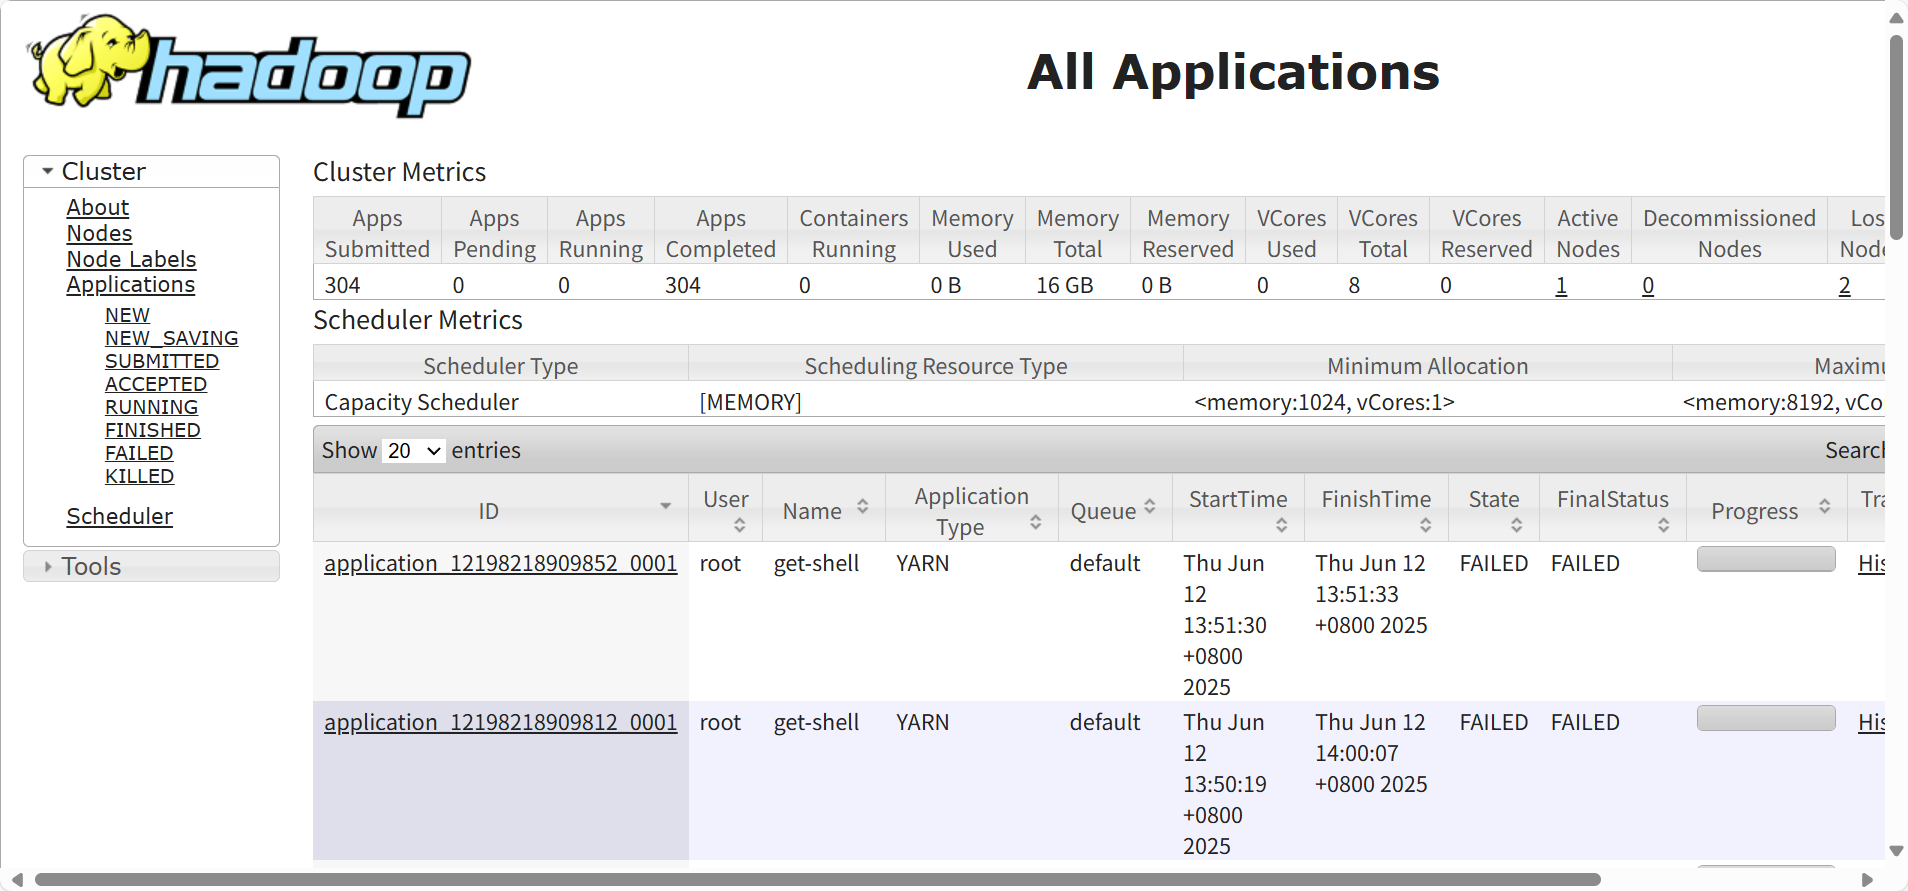Click History link for application 9852_0001
Screen dimensions: 1908x891
coord(1871,563)
